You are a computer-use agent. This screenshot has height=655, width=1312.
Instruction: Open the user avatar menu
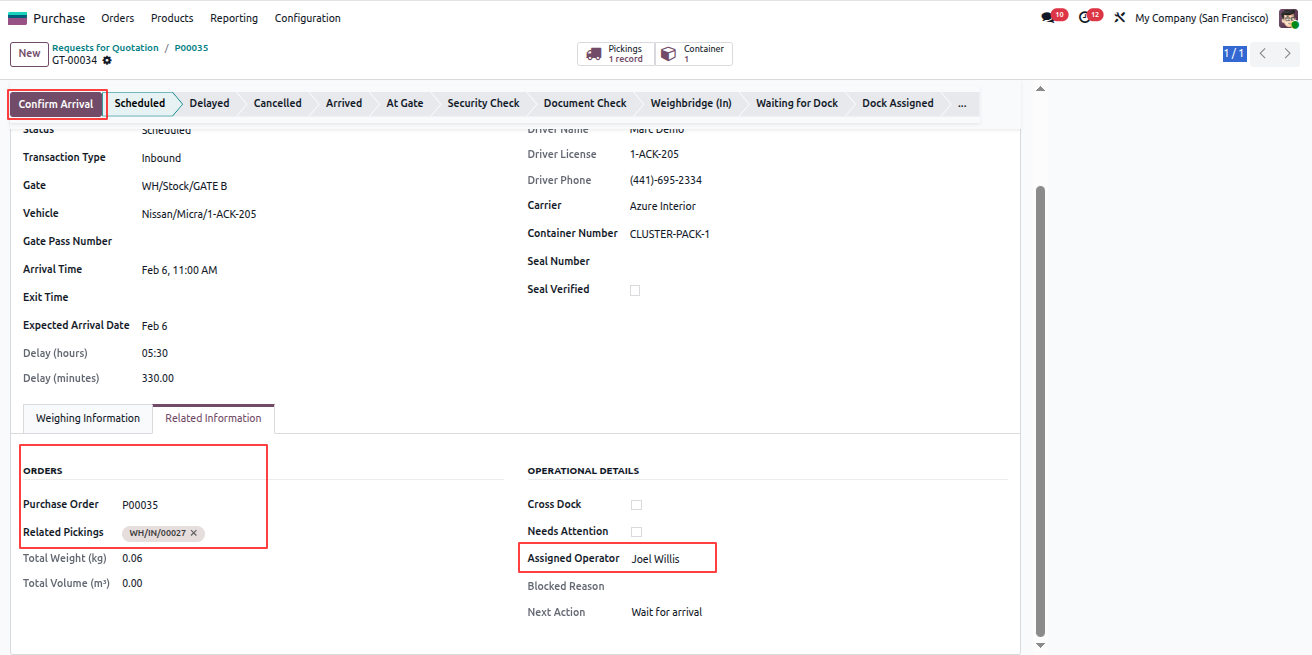tap(1289, 18)
